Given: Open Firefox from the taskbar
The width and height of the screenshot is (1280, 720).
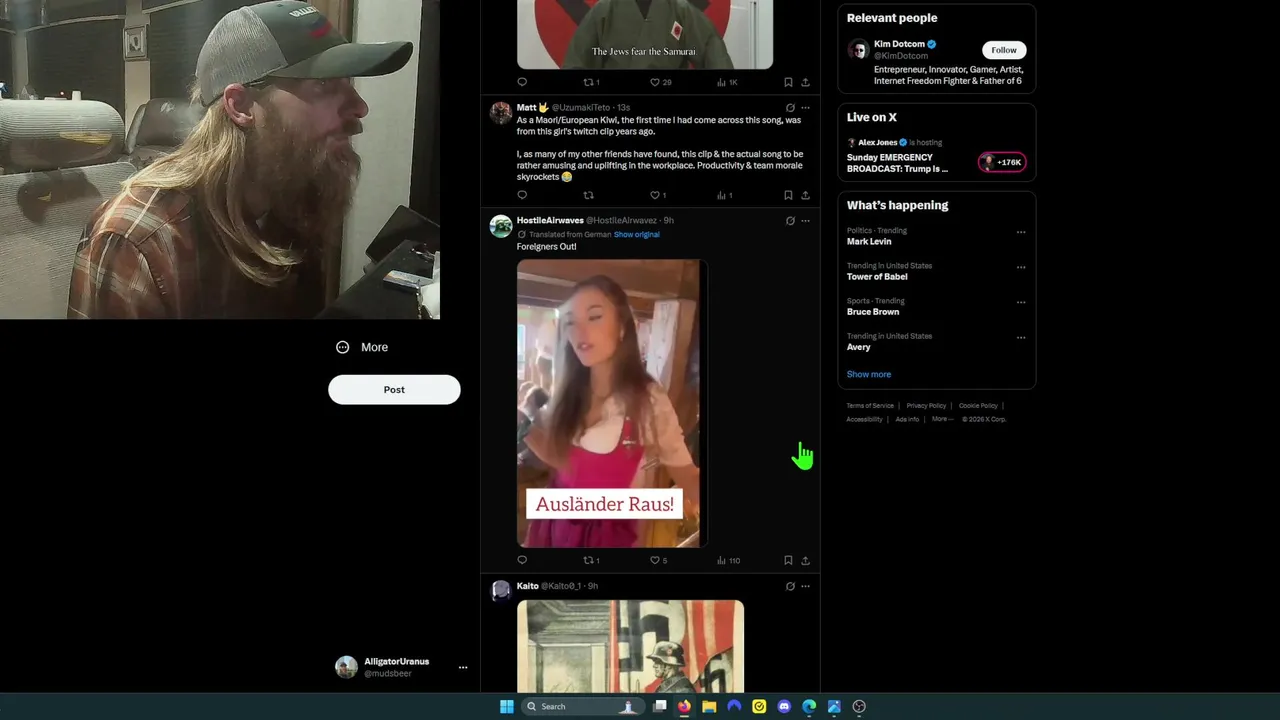Looking at the screenshot, I should click(684, 707).
